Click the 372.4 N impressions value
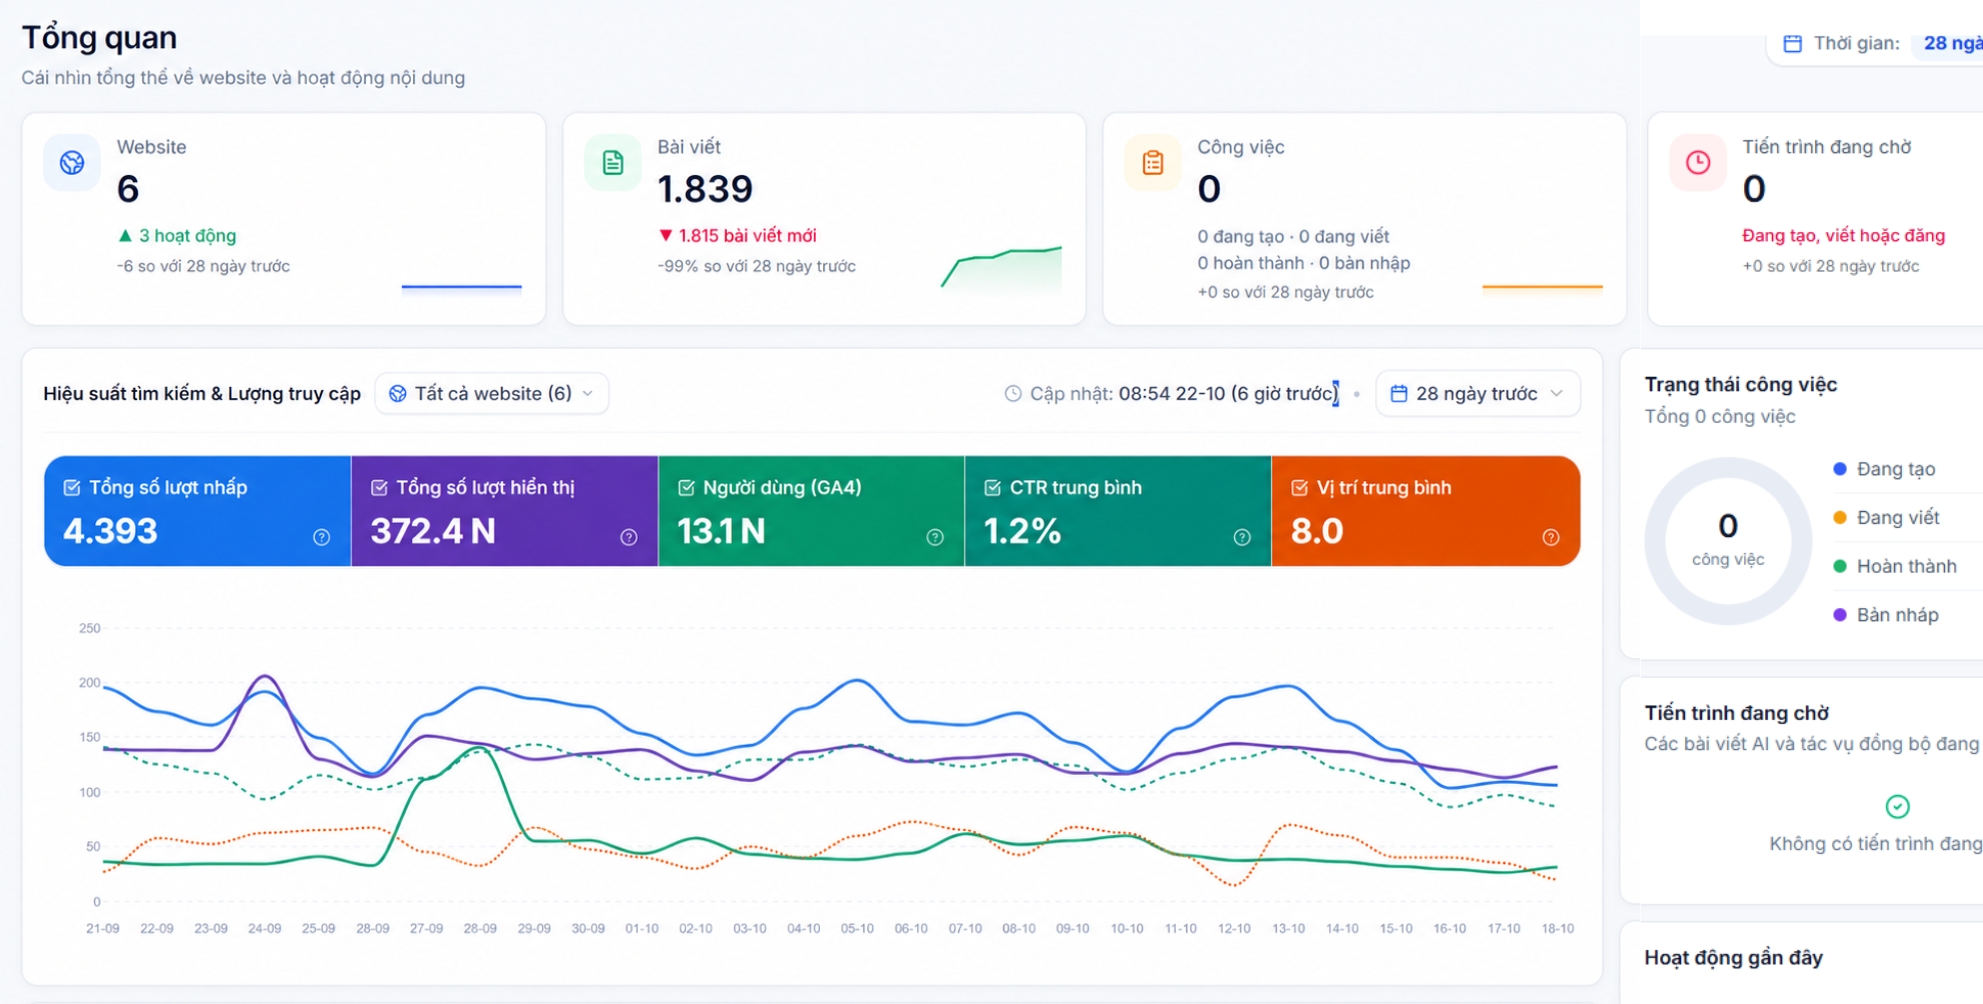The image size is (1983, 1004). [433, 531]
